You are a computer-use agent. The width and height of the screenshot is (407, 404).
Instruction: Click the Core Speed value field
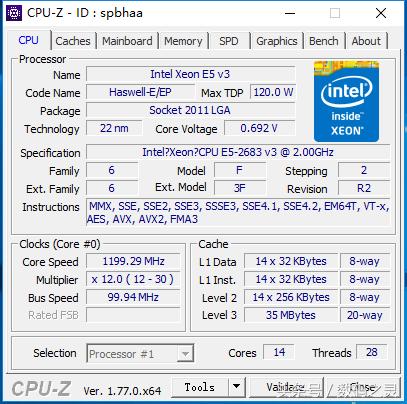[133, 261]
